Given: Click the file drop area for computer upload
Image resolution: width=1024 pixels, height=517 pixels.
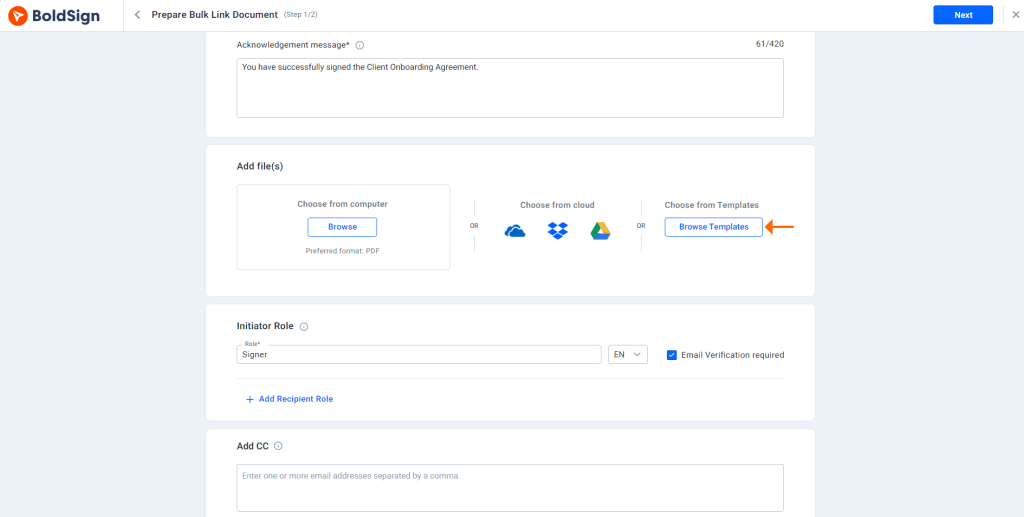Looking at the screenshot, I should (344, 227).
